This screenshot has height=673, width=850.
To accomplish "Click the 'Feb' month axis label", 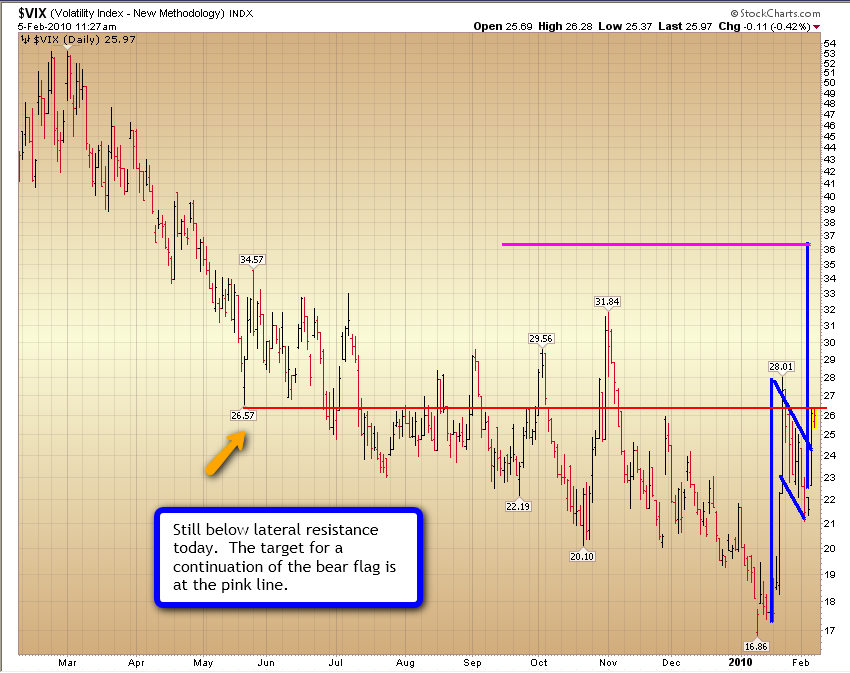I will (801, 663).
